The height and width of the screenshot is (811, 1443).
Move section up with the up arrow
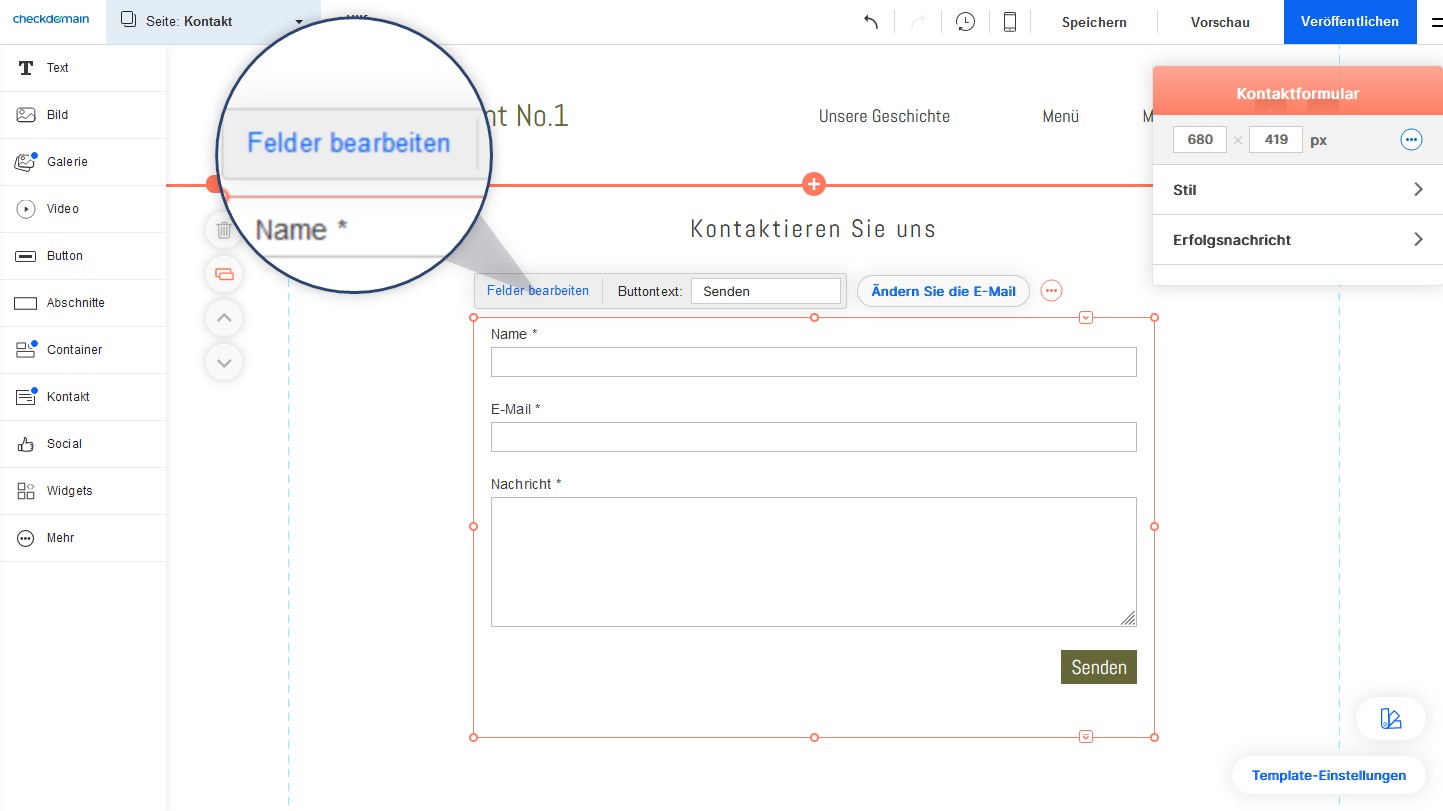[224, 318]
